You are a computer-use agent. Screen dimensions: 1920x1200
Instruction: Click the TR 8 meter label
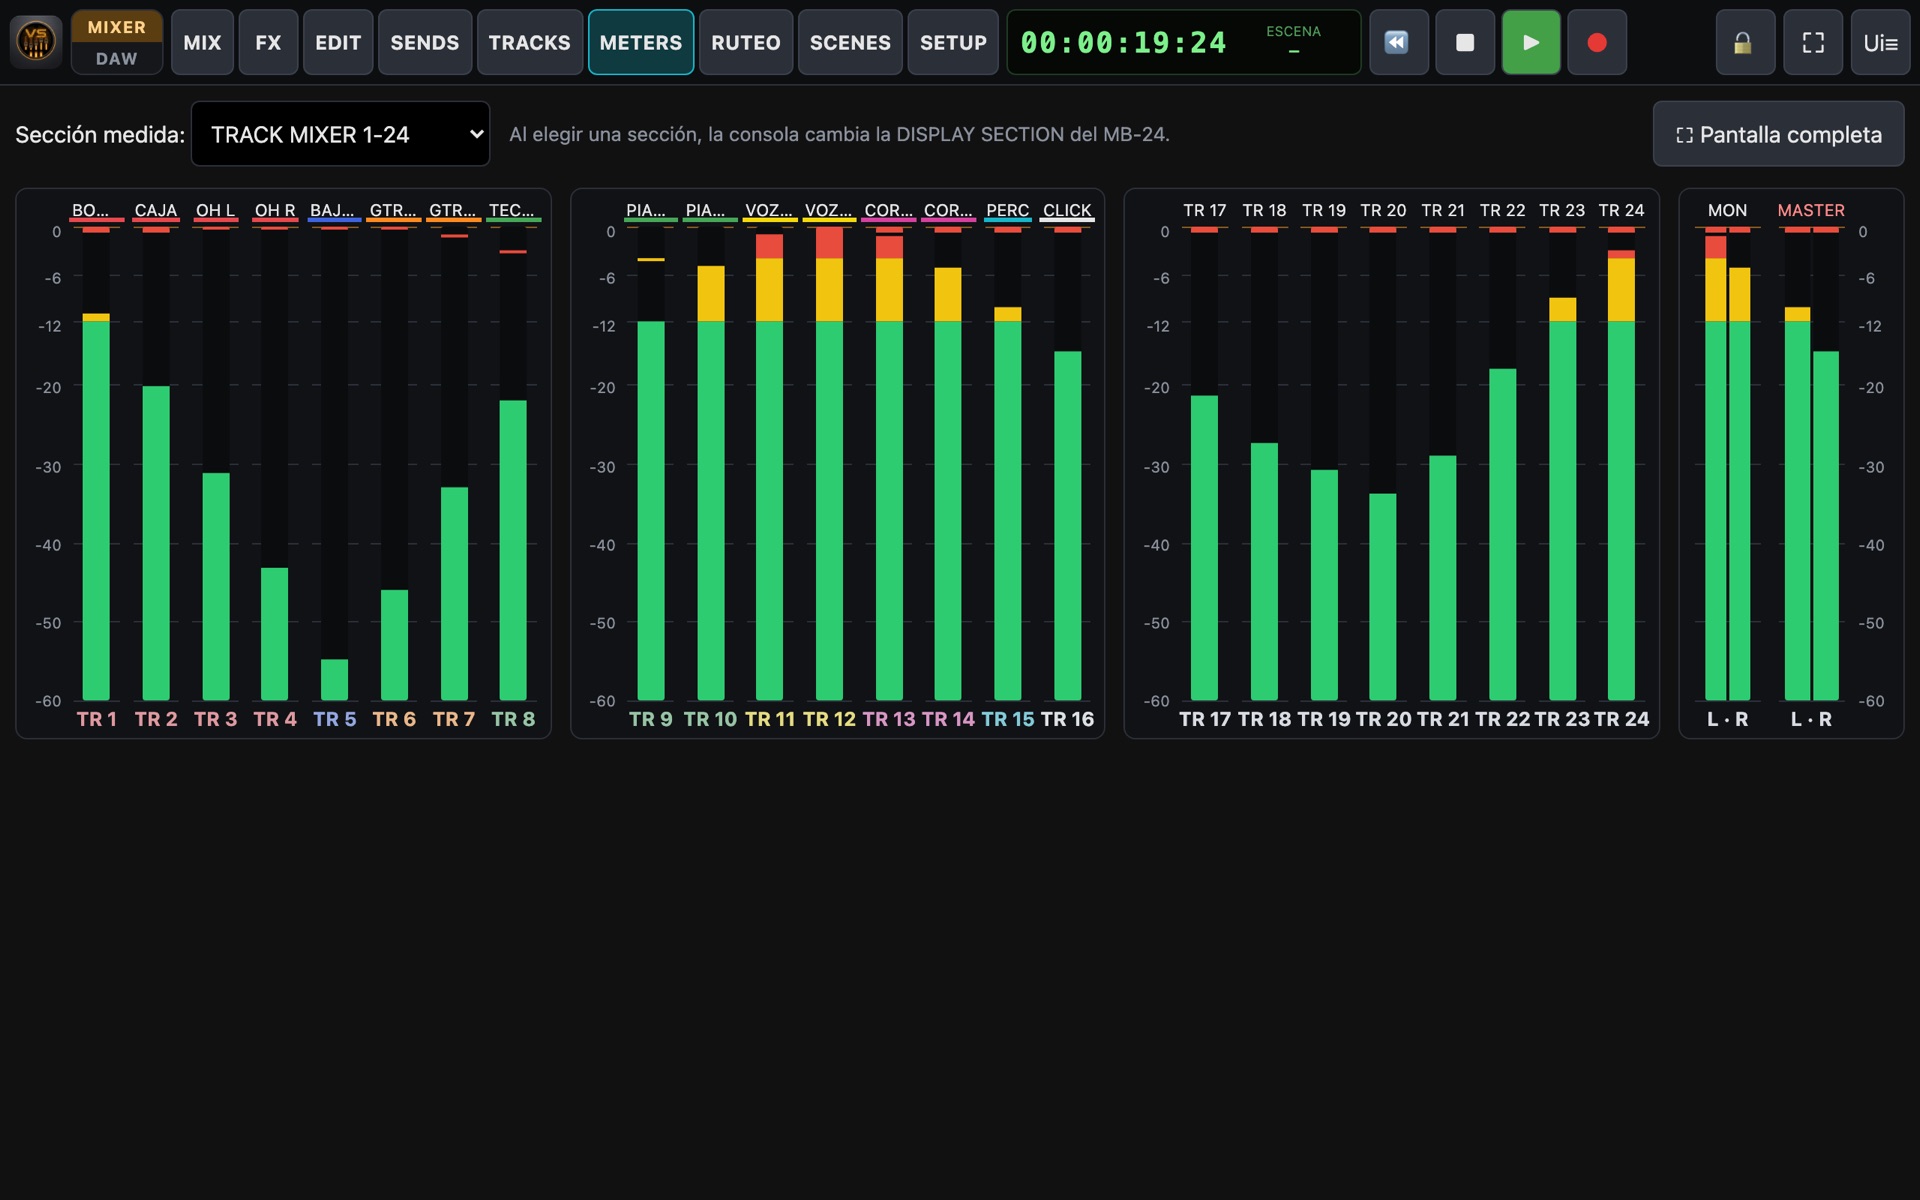[x=513, y=719]
